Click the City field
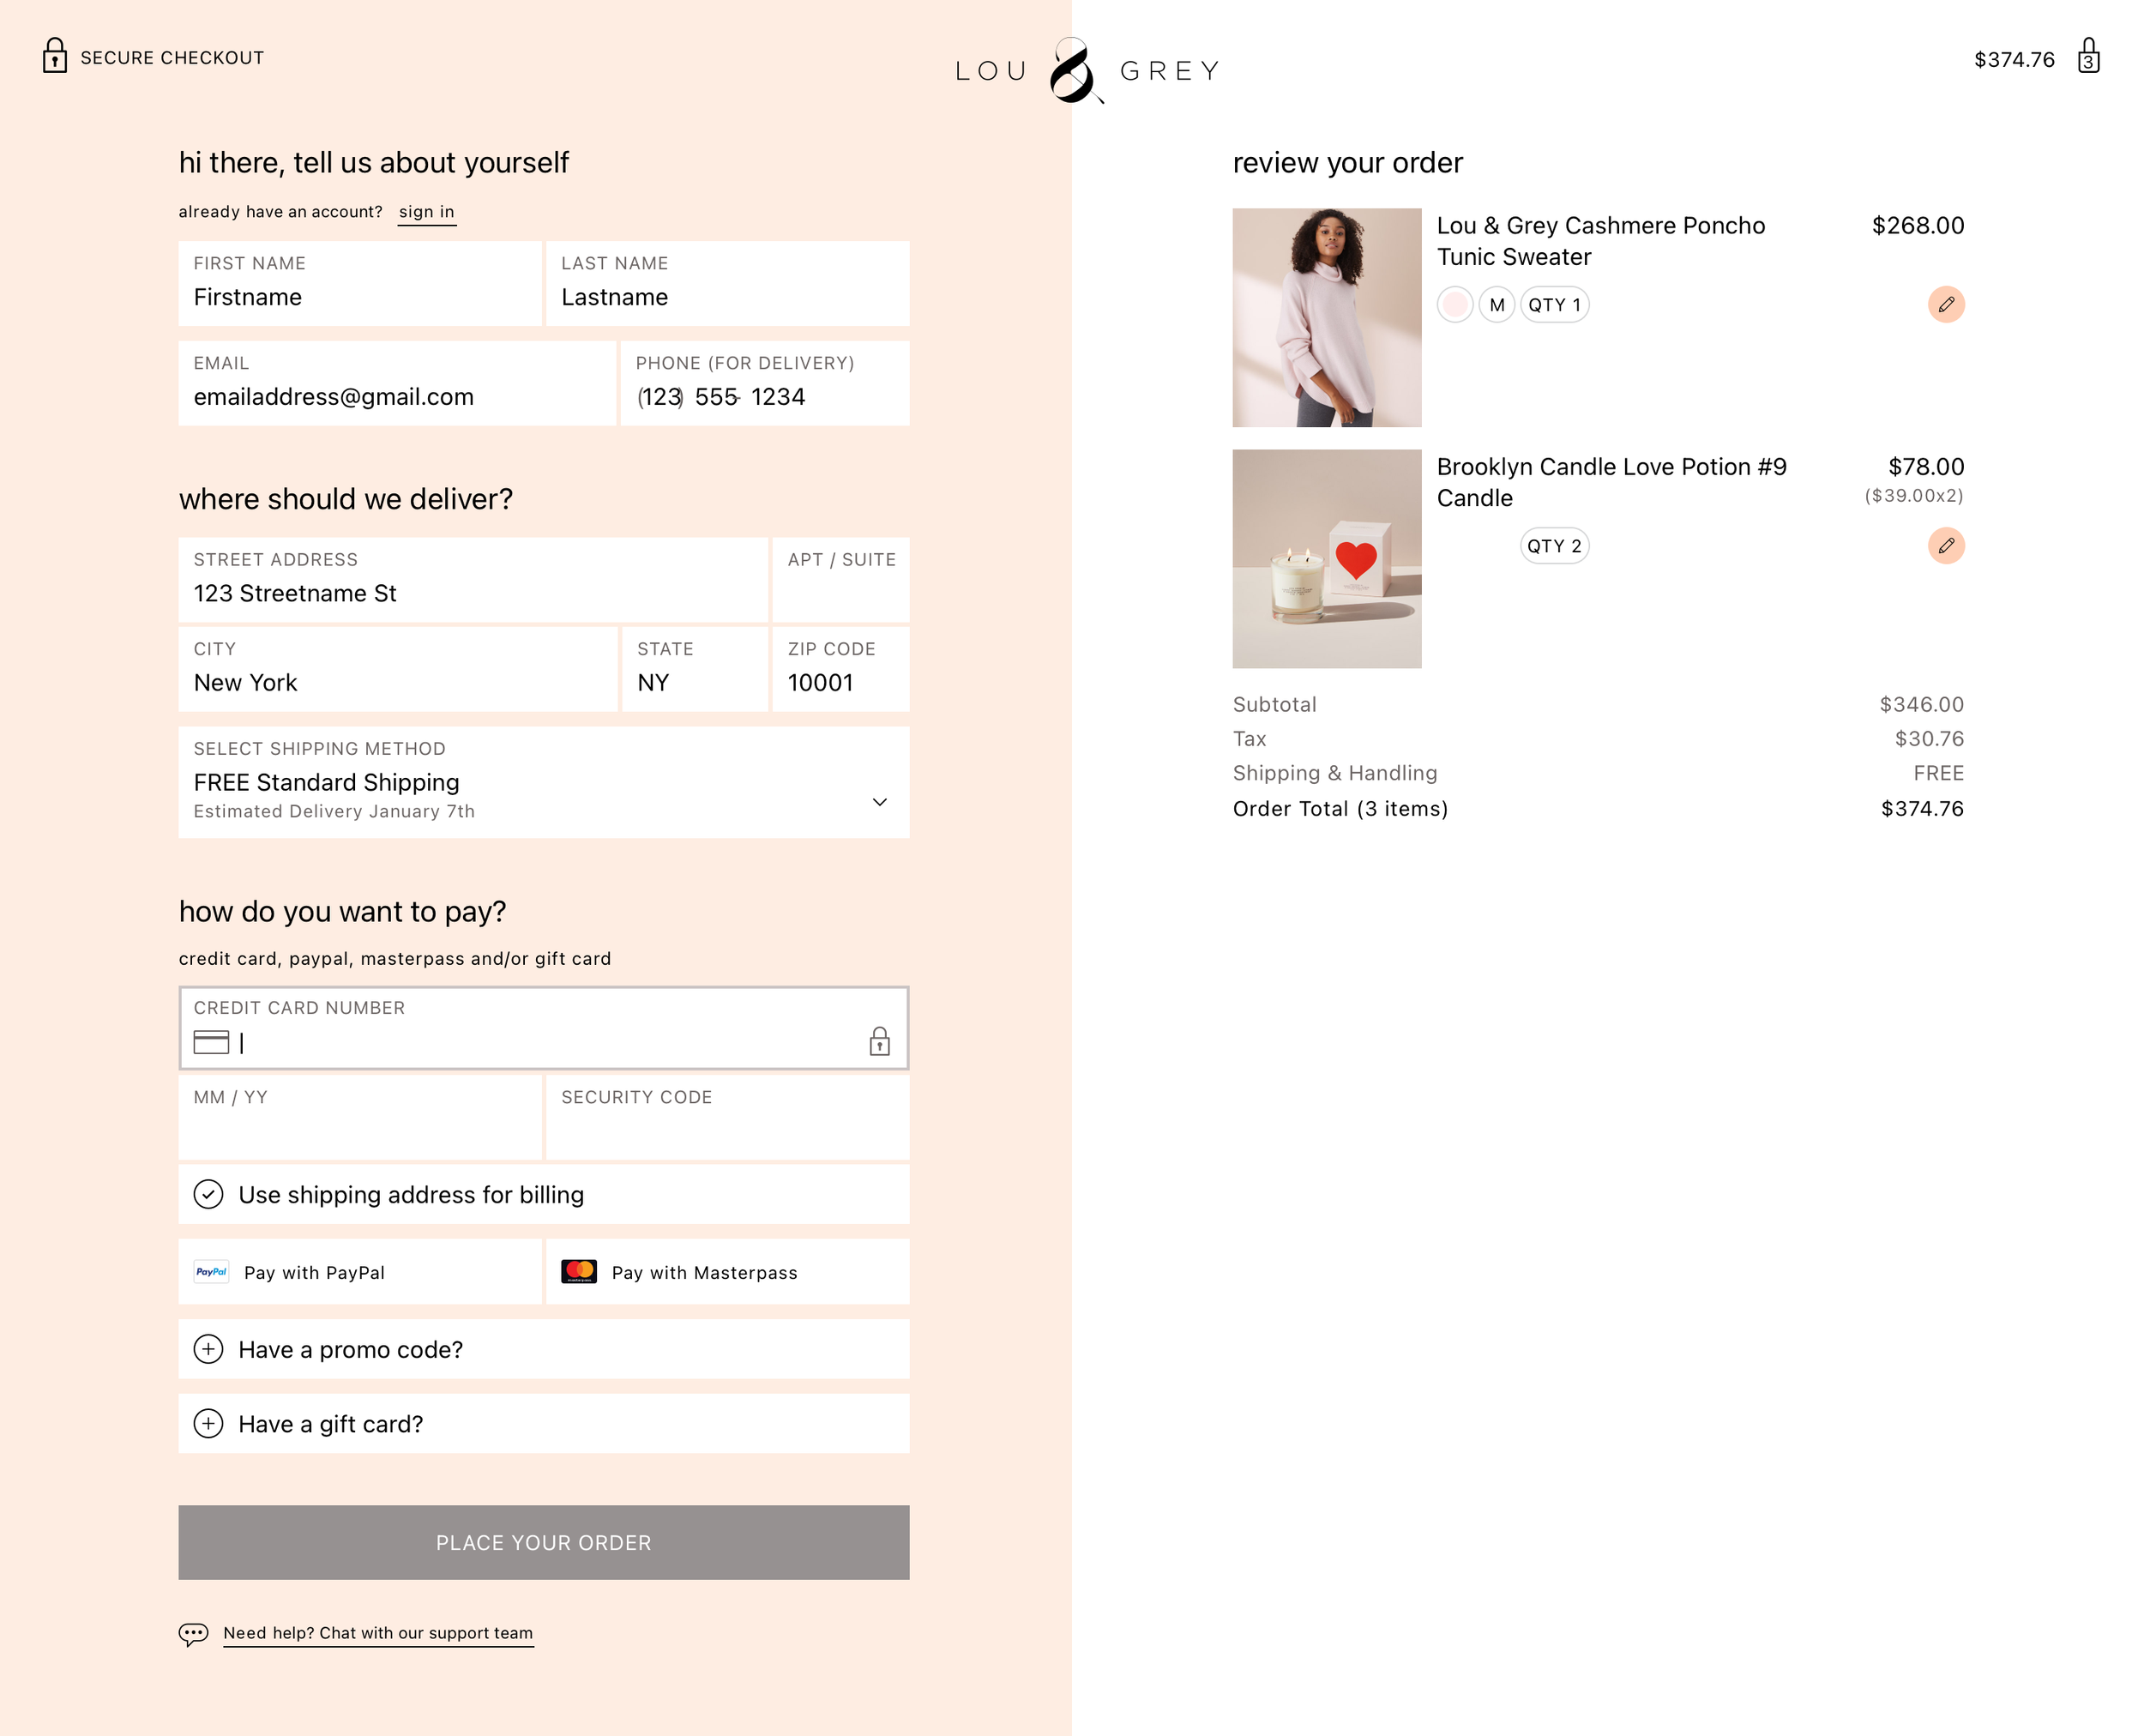This screenshot has height=1736, width=2144. (x=398, y=669)
